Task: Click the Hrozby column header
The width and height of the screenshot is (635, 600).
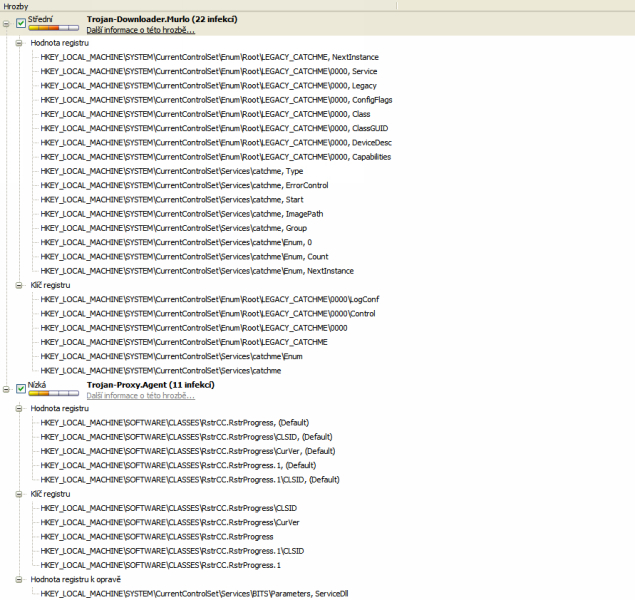Action: (198, 6)
